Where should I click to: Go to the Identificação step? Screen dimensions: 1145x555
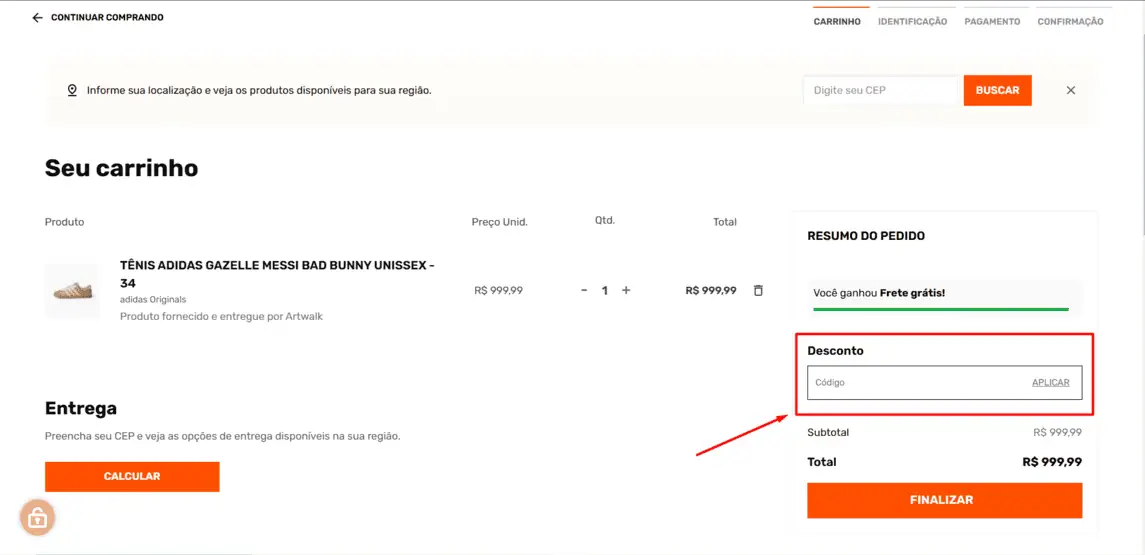912,21
